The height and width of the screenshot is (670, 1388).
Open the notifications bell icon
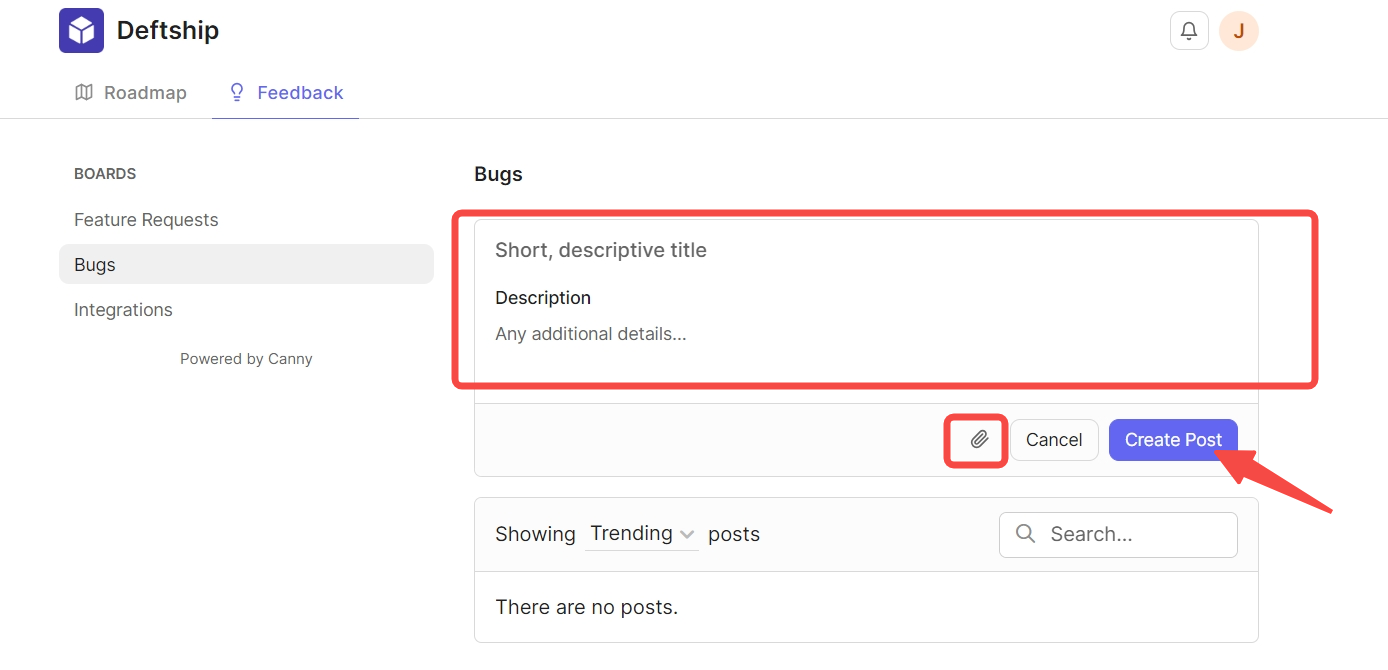1189,31
